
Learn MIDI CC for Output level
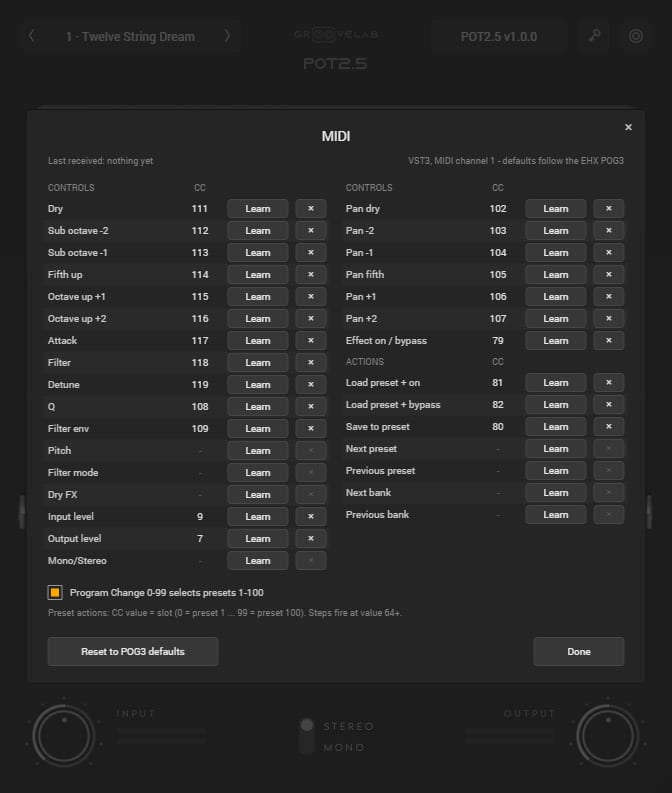click(258, 539)
